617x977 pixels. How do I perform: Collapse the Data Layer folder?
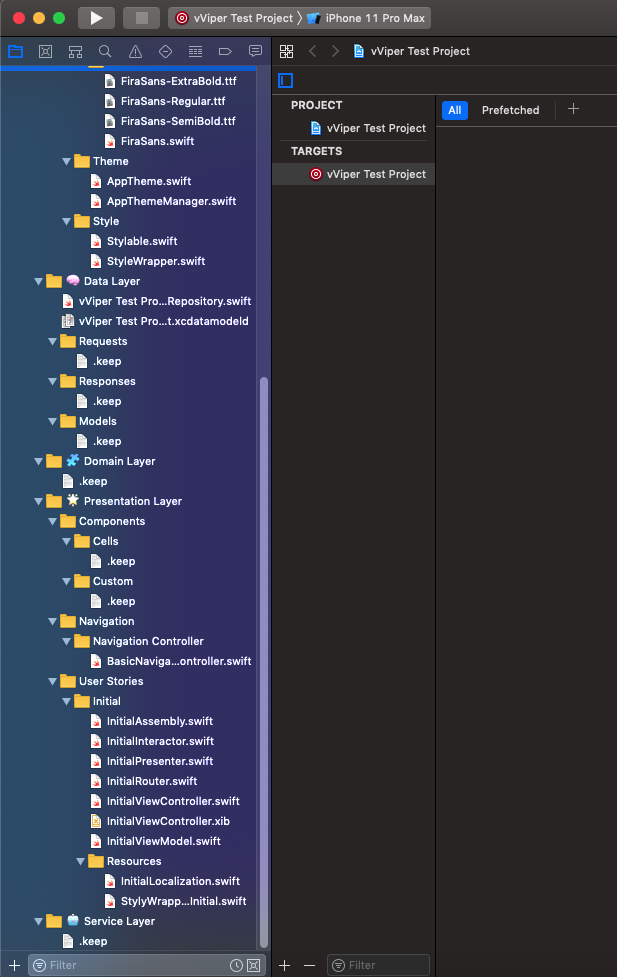tap(39, 281)
